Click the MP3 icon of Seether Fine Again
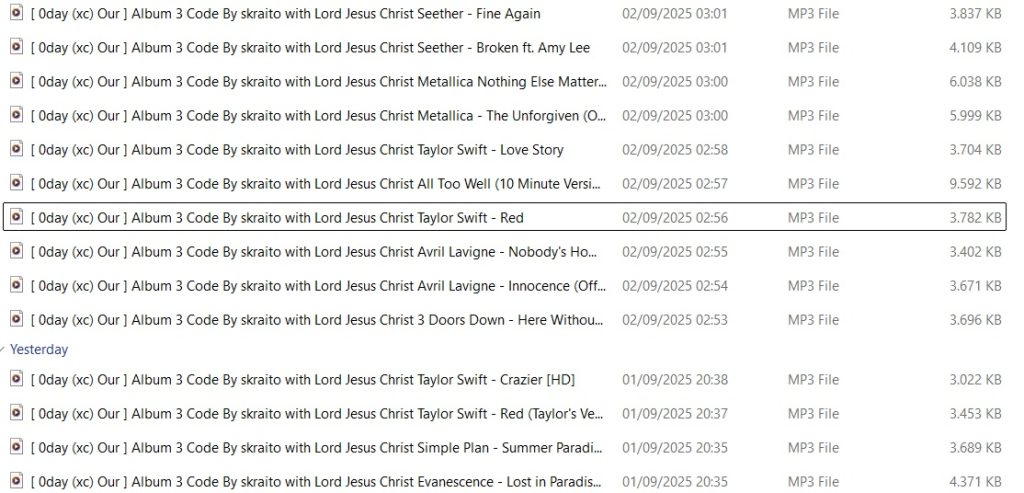Viewport: 1024px width, 493px height. pyautogui.click(x=16, y=13)
